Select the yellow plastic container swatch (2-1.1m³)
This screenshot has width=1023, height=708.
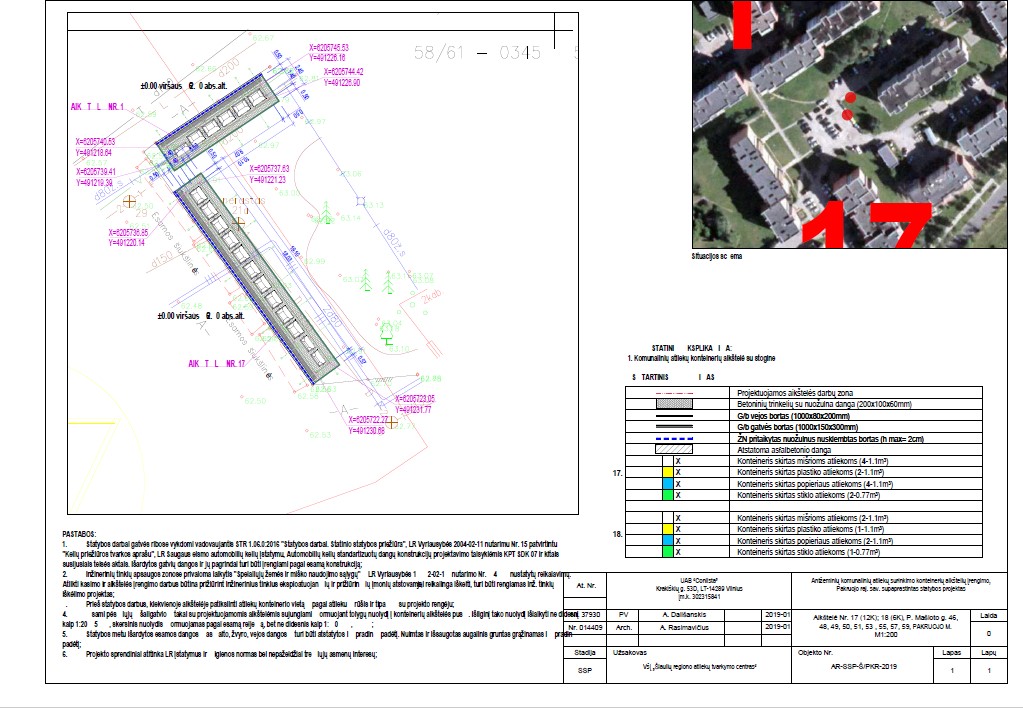click(x=668, y=472)
